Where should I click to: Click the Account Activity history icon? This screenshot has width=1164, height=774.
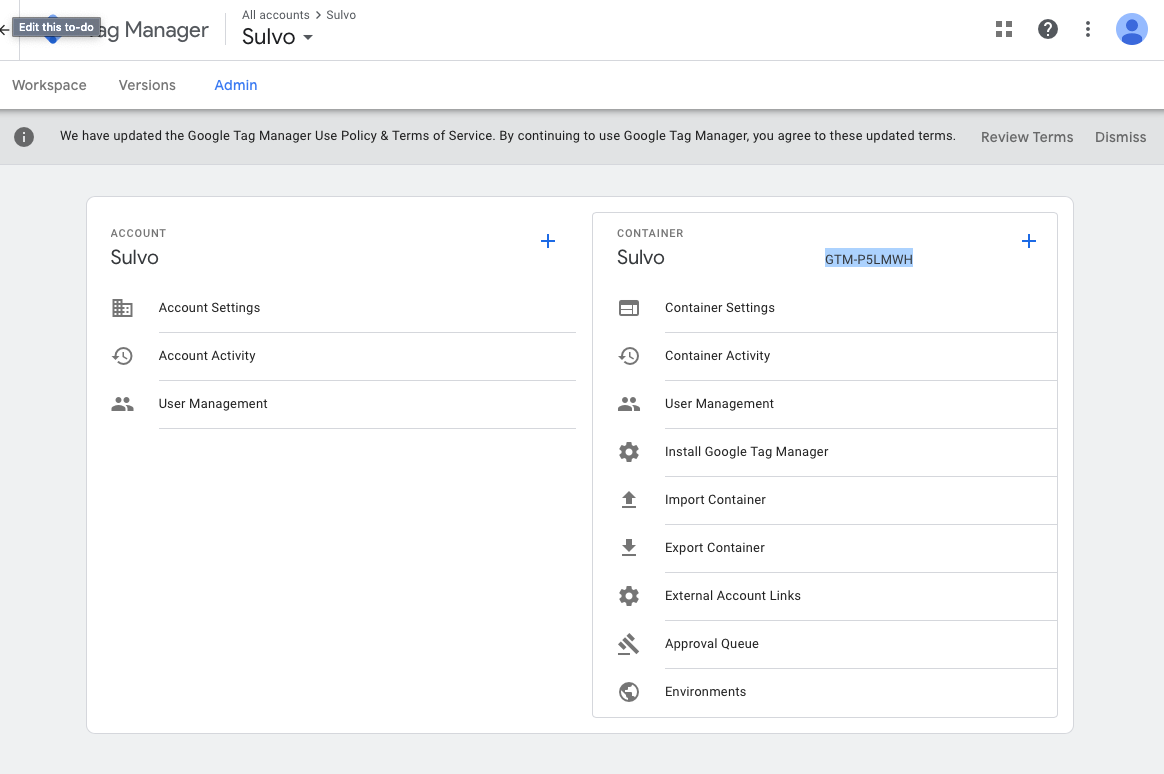(122, 356)
